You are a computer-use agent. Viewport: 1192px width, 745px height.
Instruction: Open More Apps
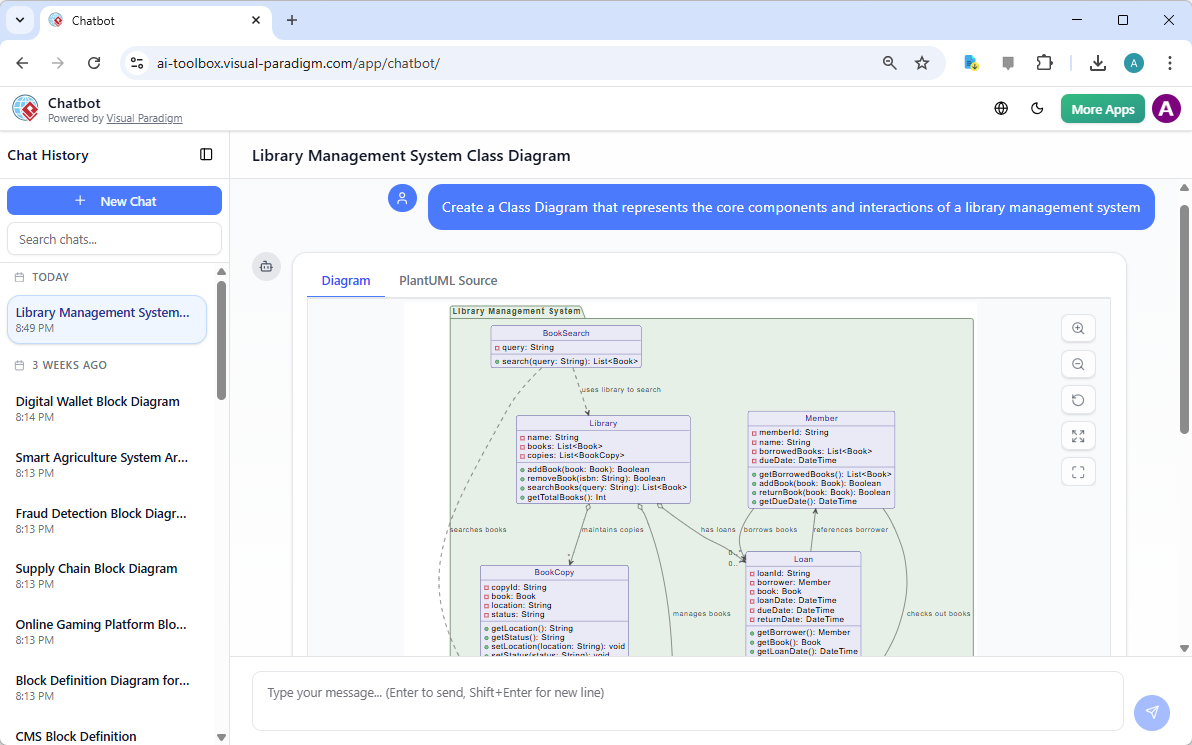click(x=1102, y=108)
